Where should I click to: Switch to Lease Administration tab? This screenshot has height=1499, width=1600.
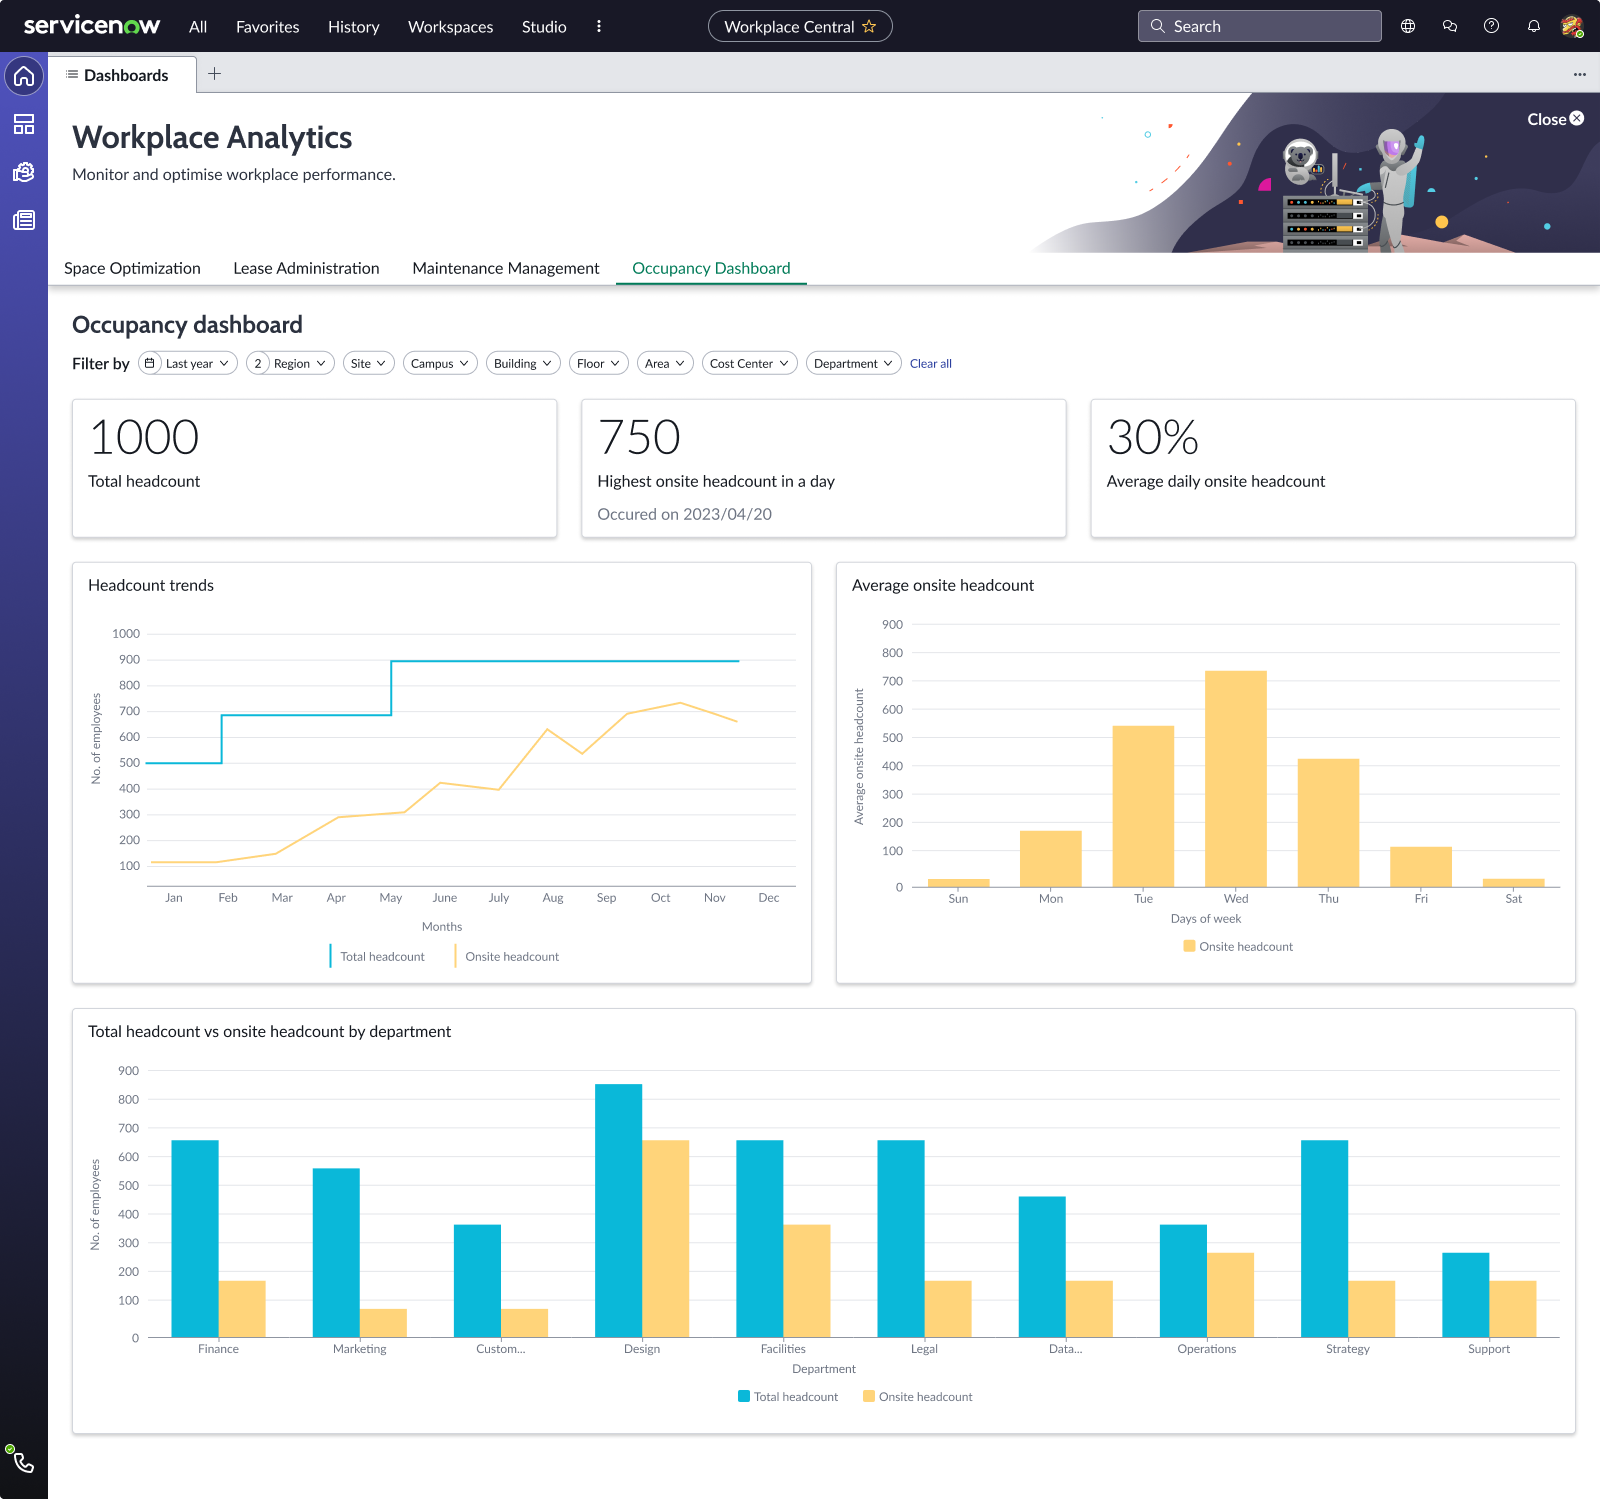click(306, 268)
